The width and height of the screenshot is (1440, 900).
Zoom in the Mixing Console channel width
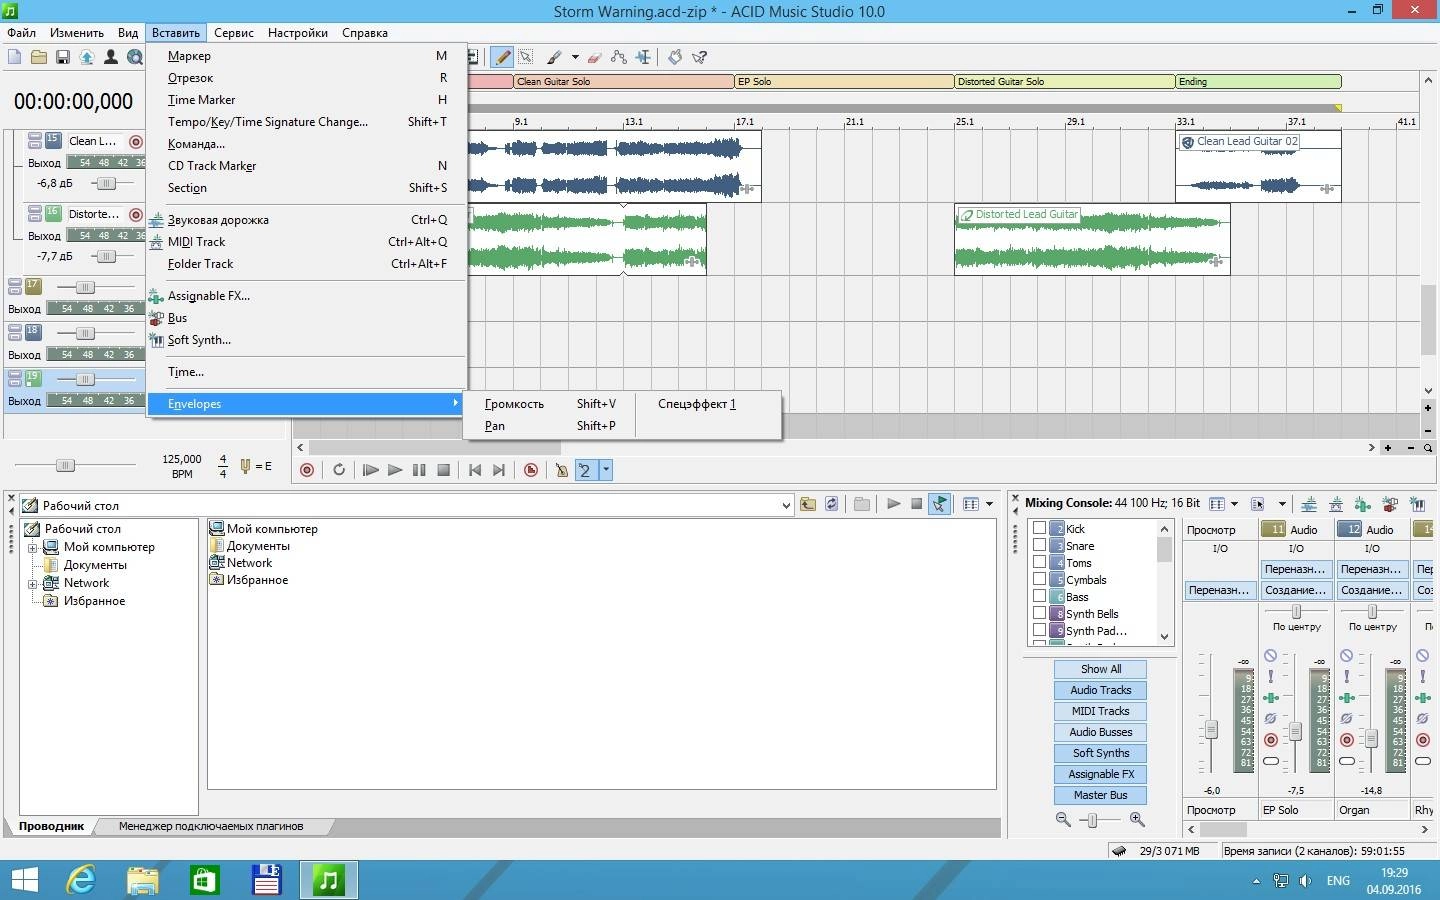[x=1137, y=819]
